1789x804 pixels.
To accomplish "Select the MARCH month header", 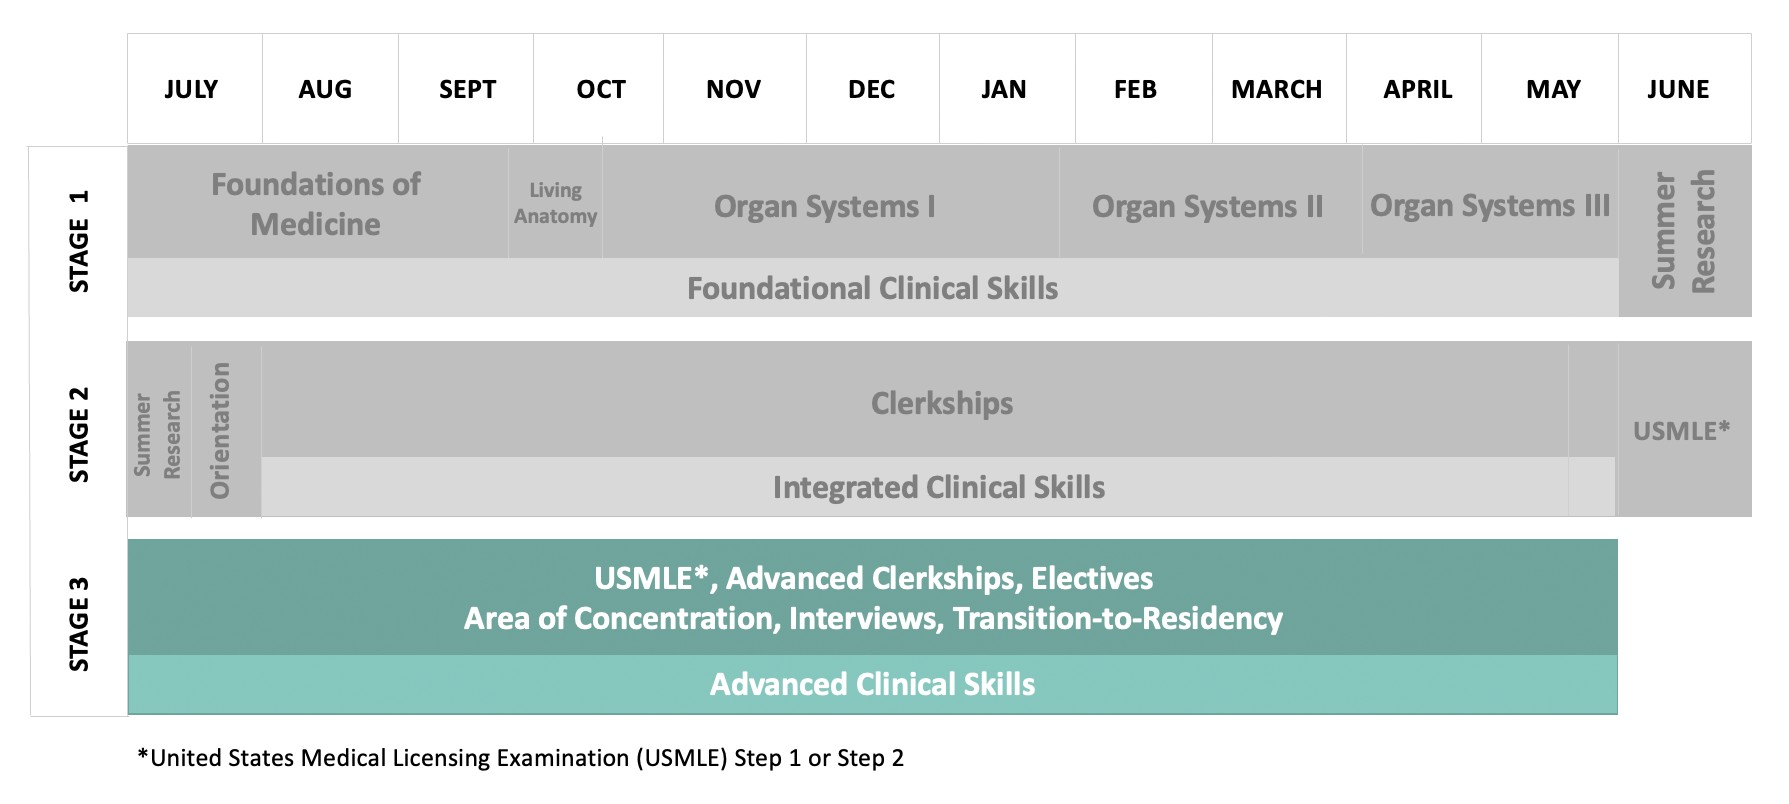I will click(1276, 89).
